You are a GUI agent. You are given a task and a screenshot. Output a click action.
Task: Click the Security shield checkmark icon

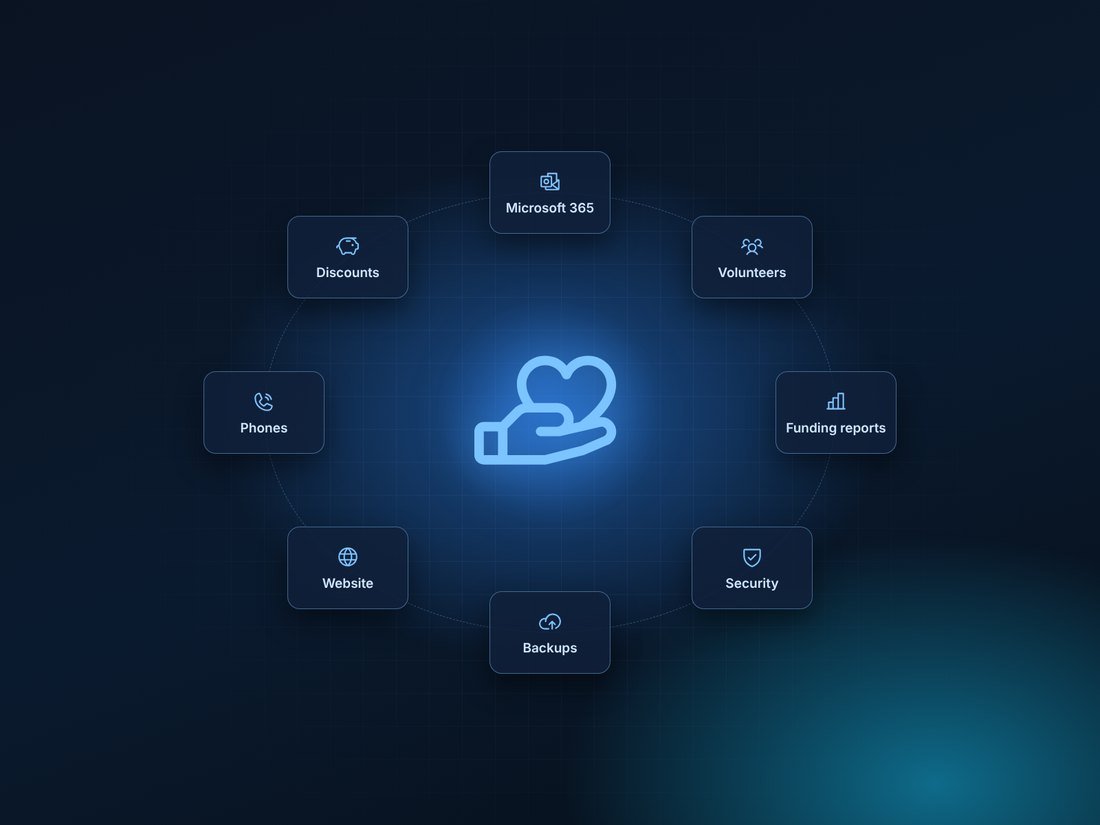752,557
